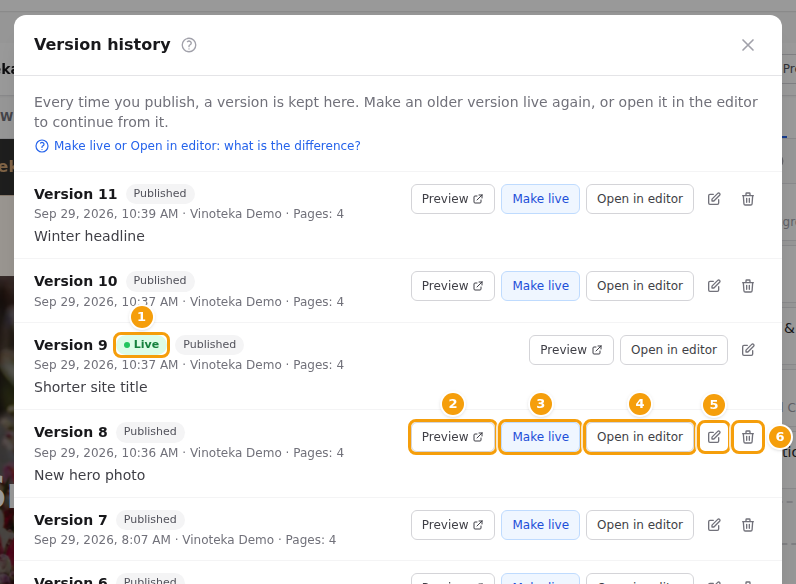
Task: Click the Published badge on Version 9
Action: 209,344
